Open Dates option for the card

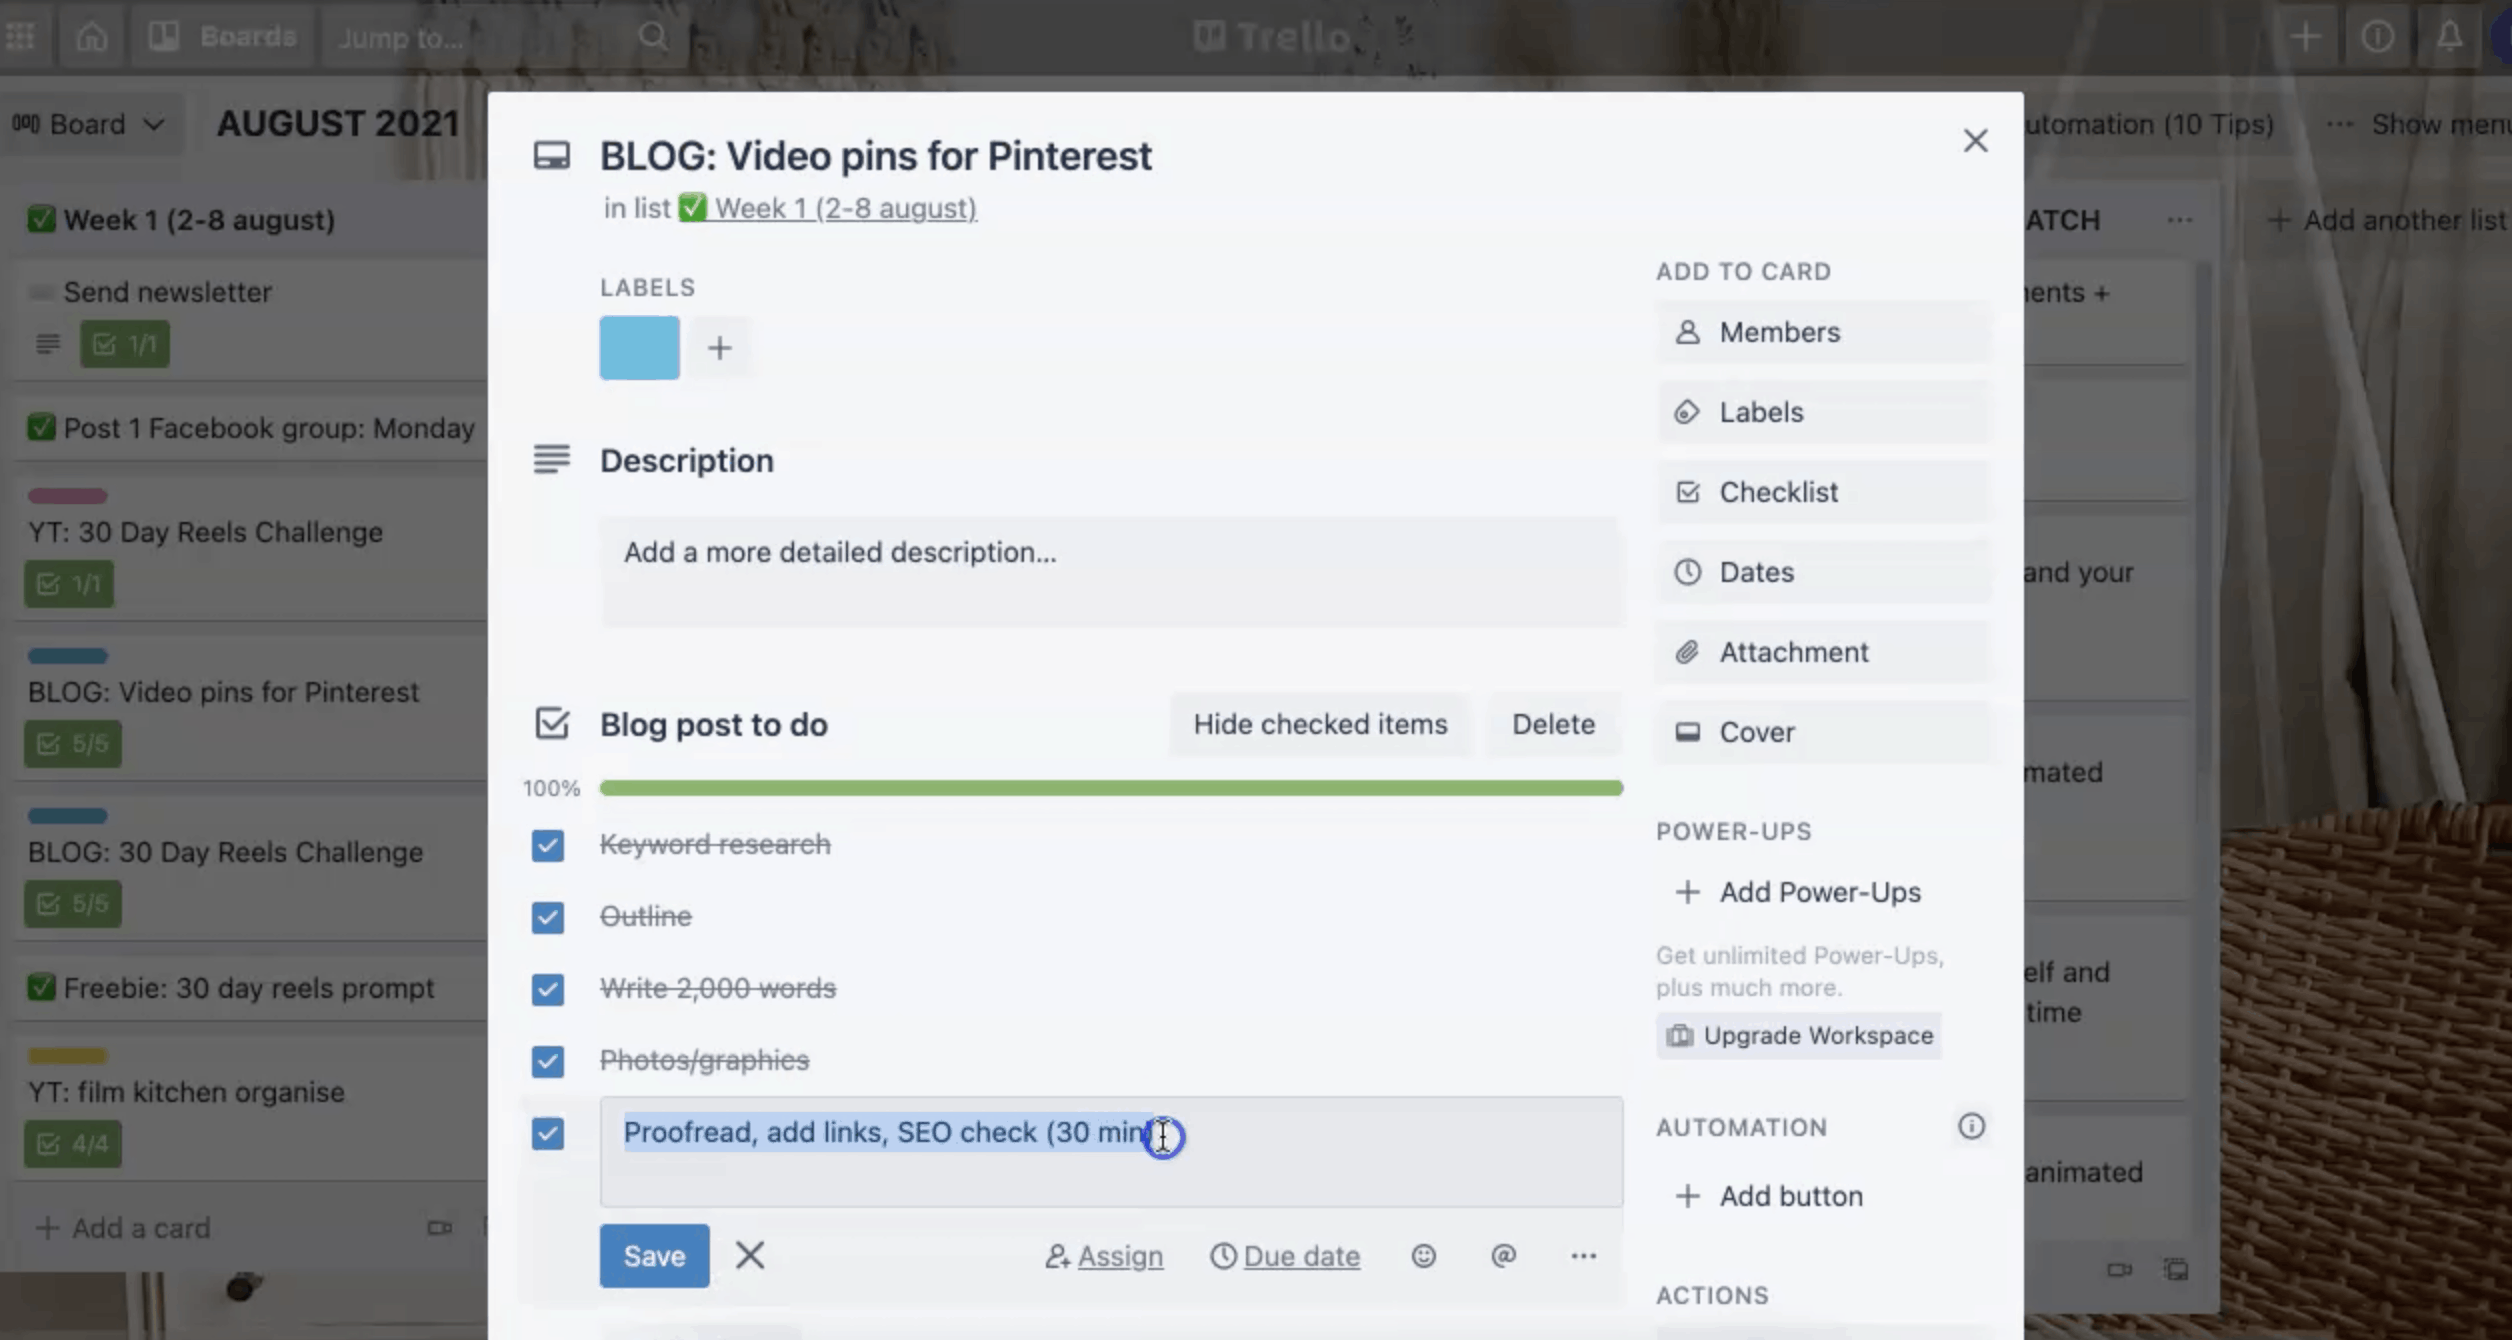(x=1824, y=572)
